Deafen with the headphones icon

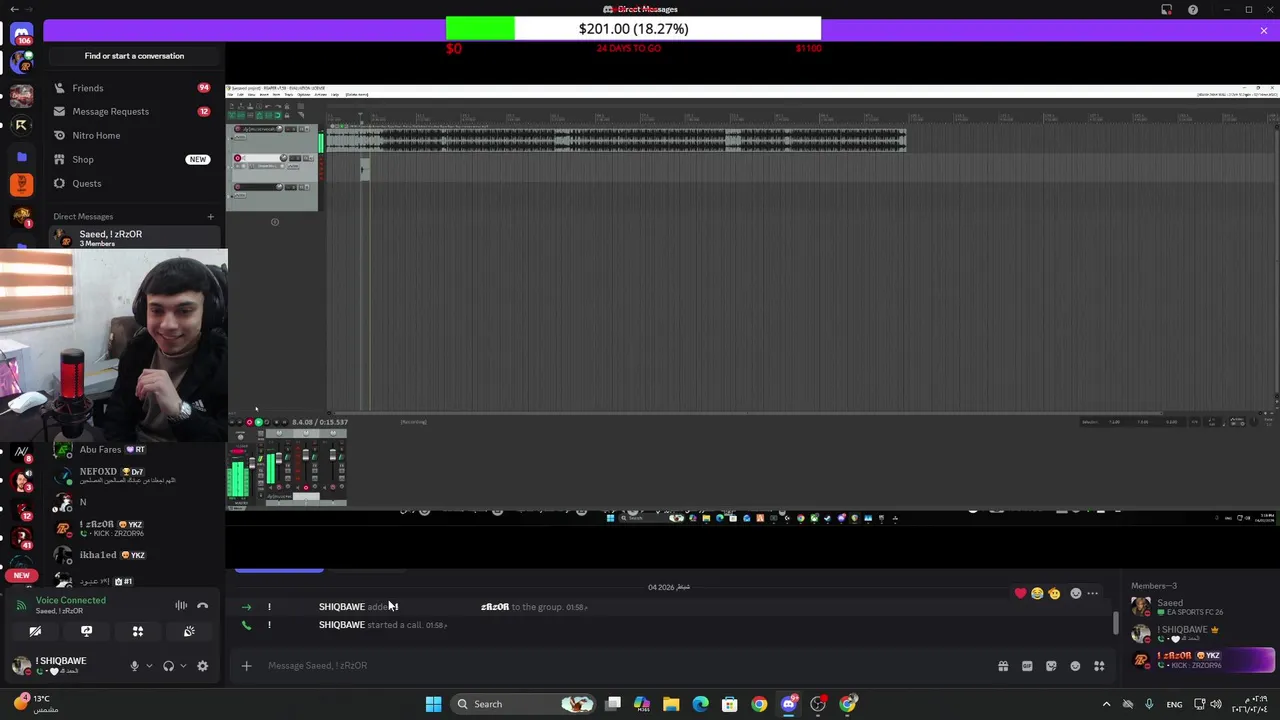pos(168,666)
